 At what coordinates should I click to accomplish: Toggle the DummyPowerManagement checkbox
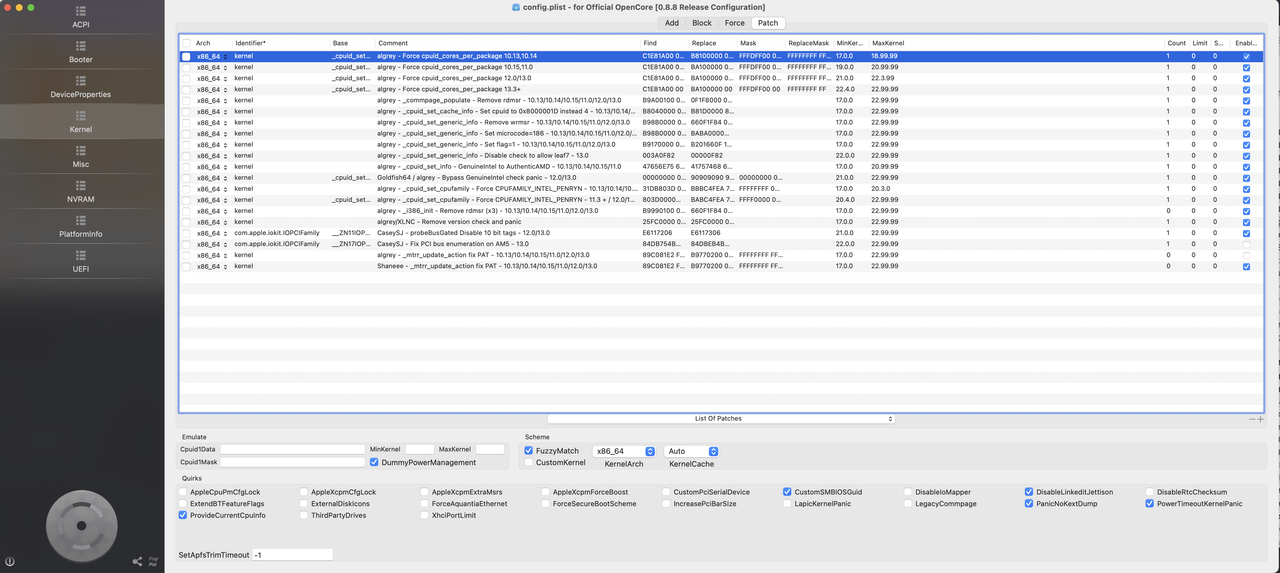coord(374,462)
